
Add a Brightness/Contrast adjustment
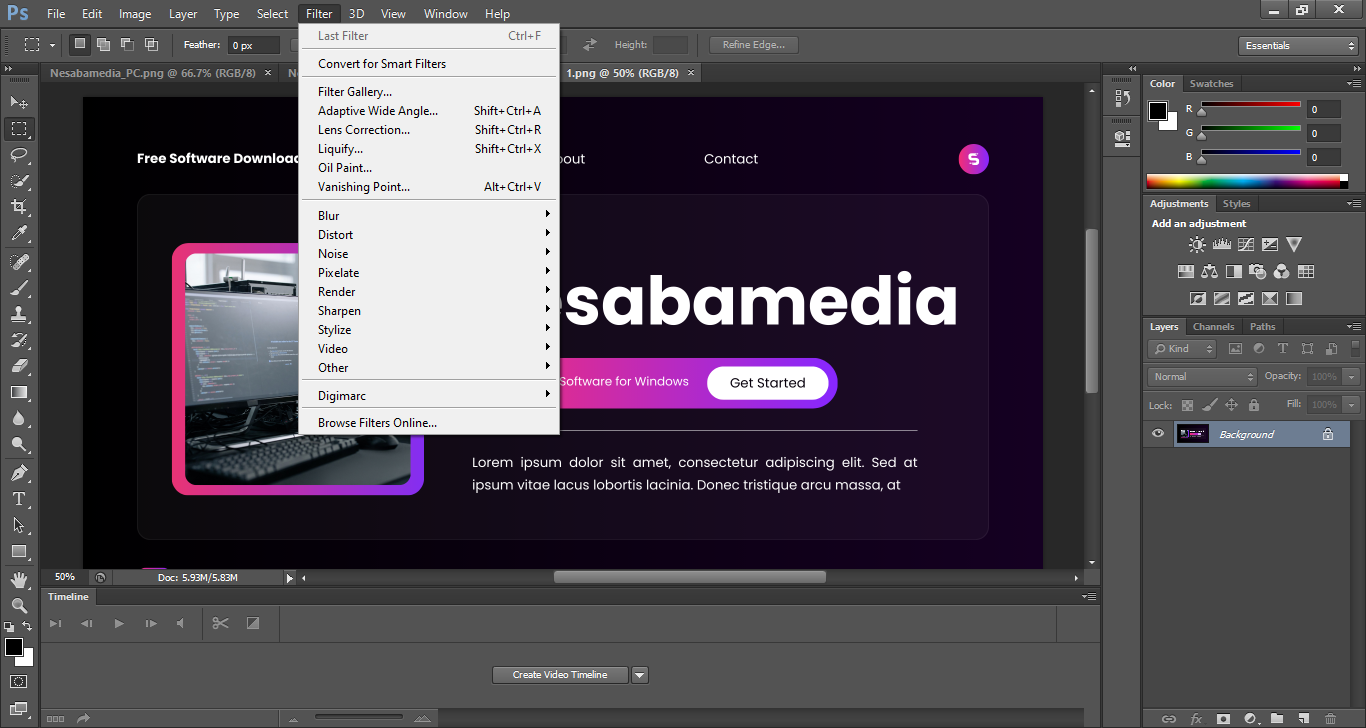pos(1197,244)
